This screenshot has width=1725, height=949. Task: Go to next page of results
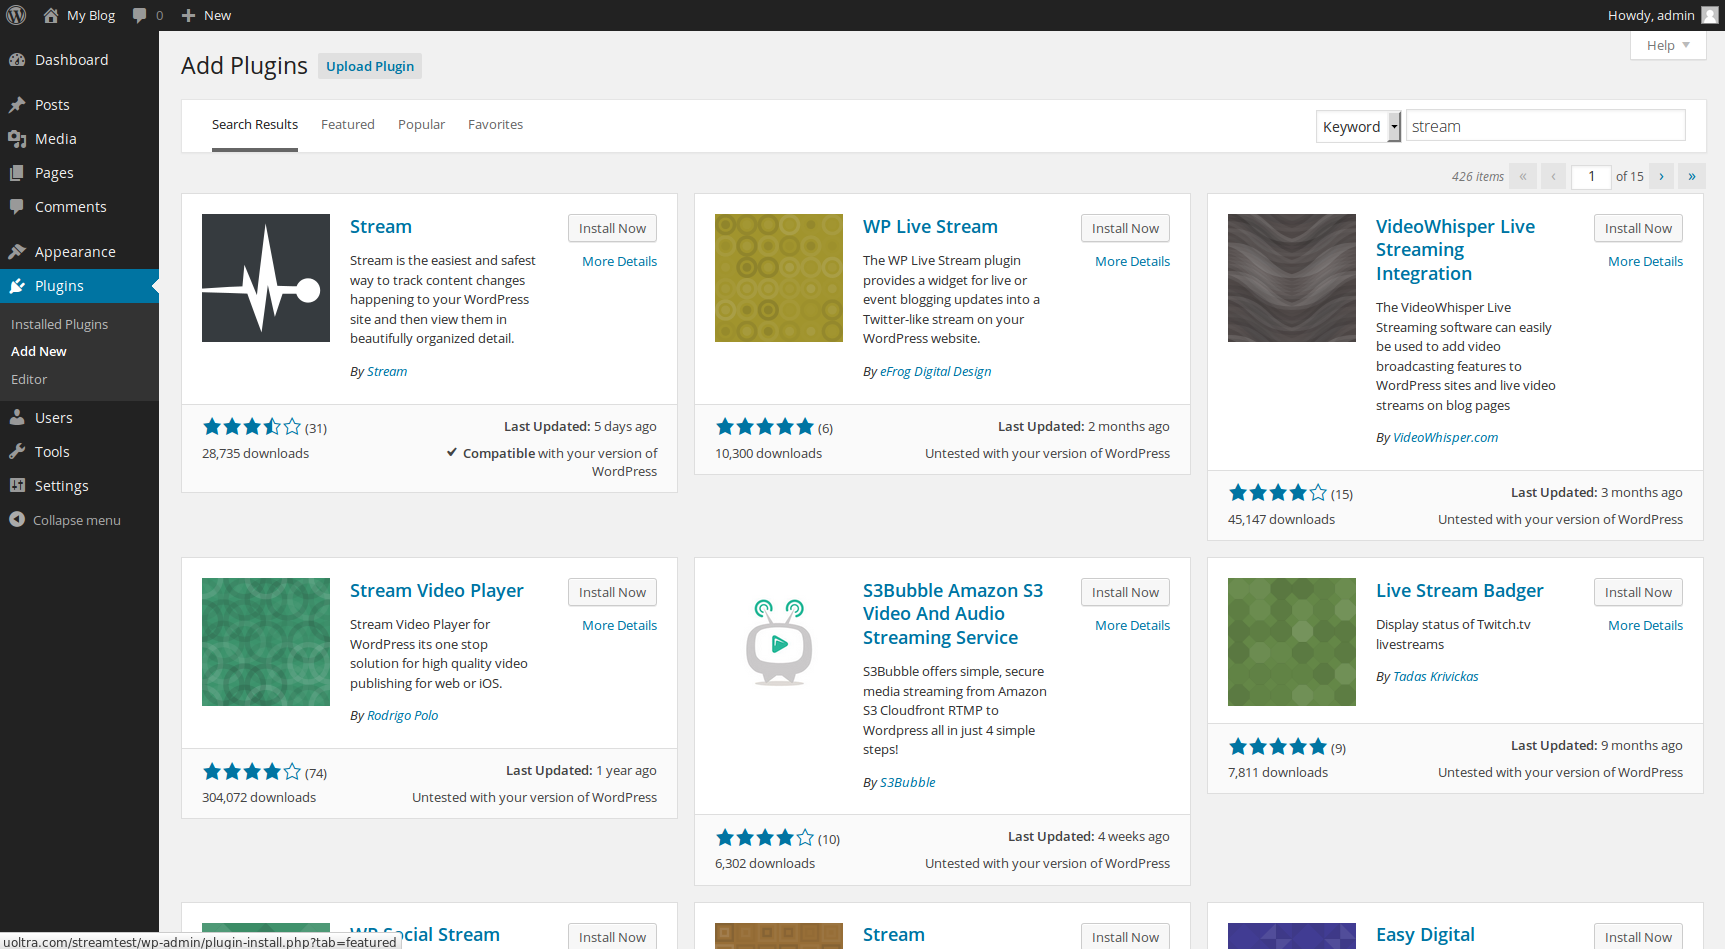coord(1662,176)
